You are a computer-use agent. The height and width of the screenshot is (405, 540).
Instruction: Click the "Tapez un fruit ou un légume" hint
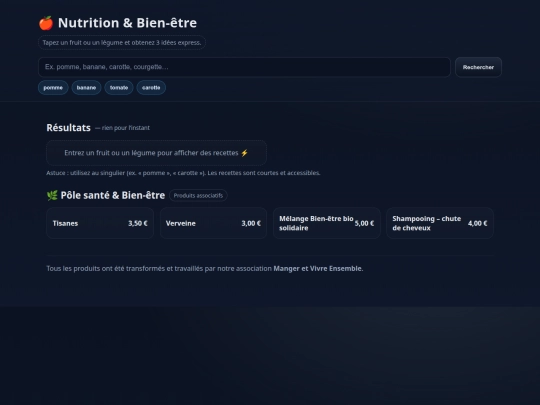point(122,43)
